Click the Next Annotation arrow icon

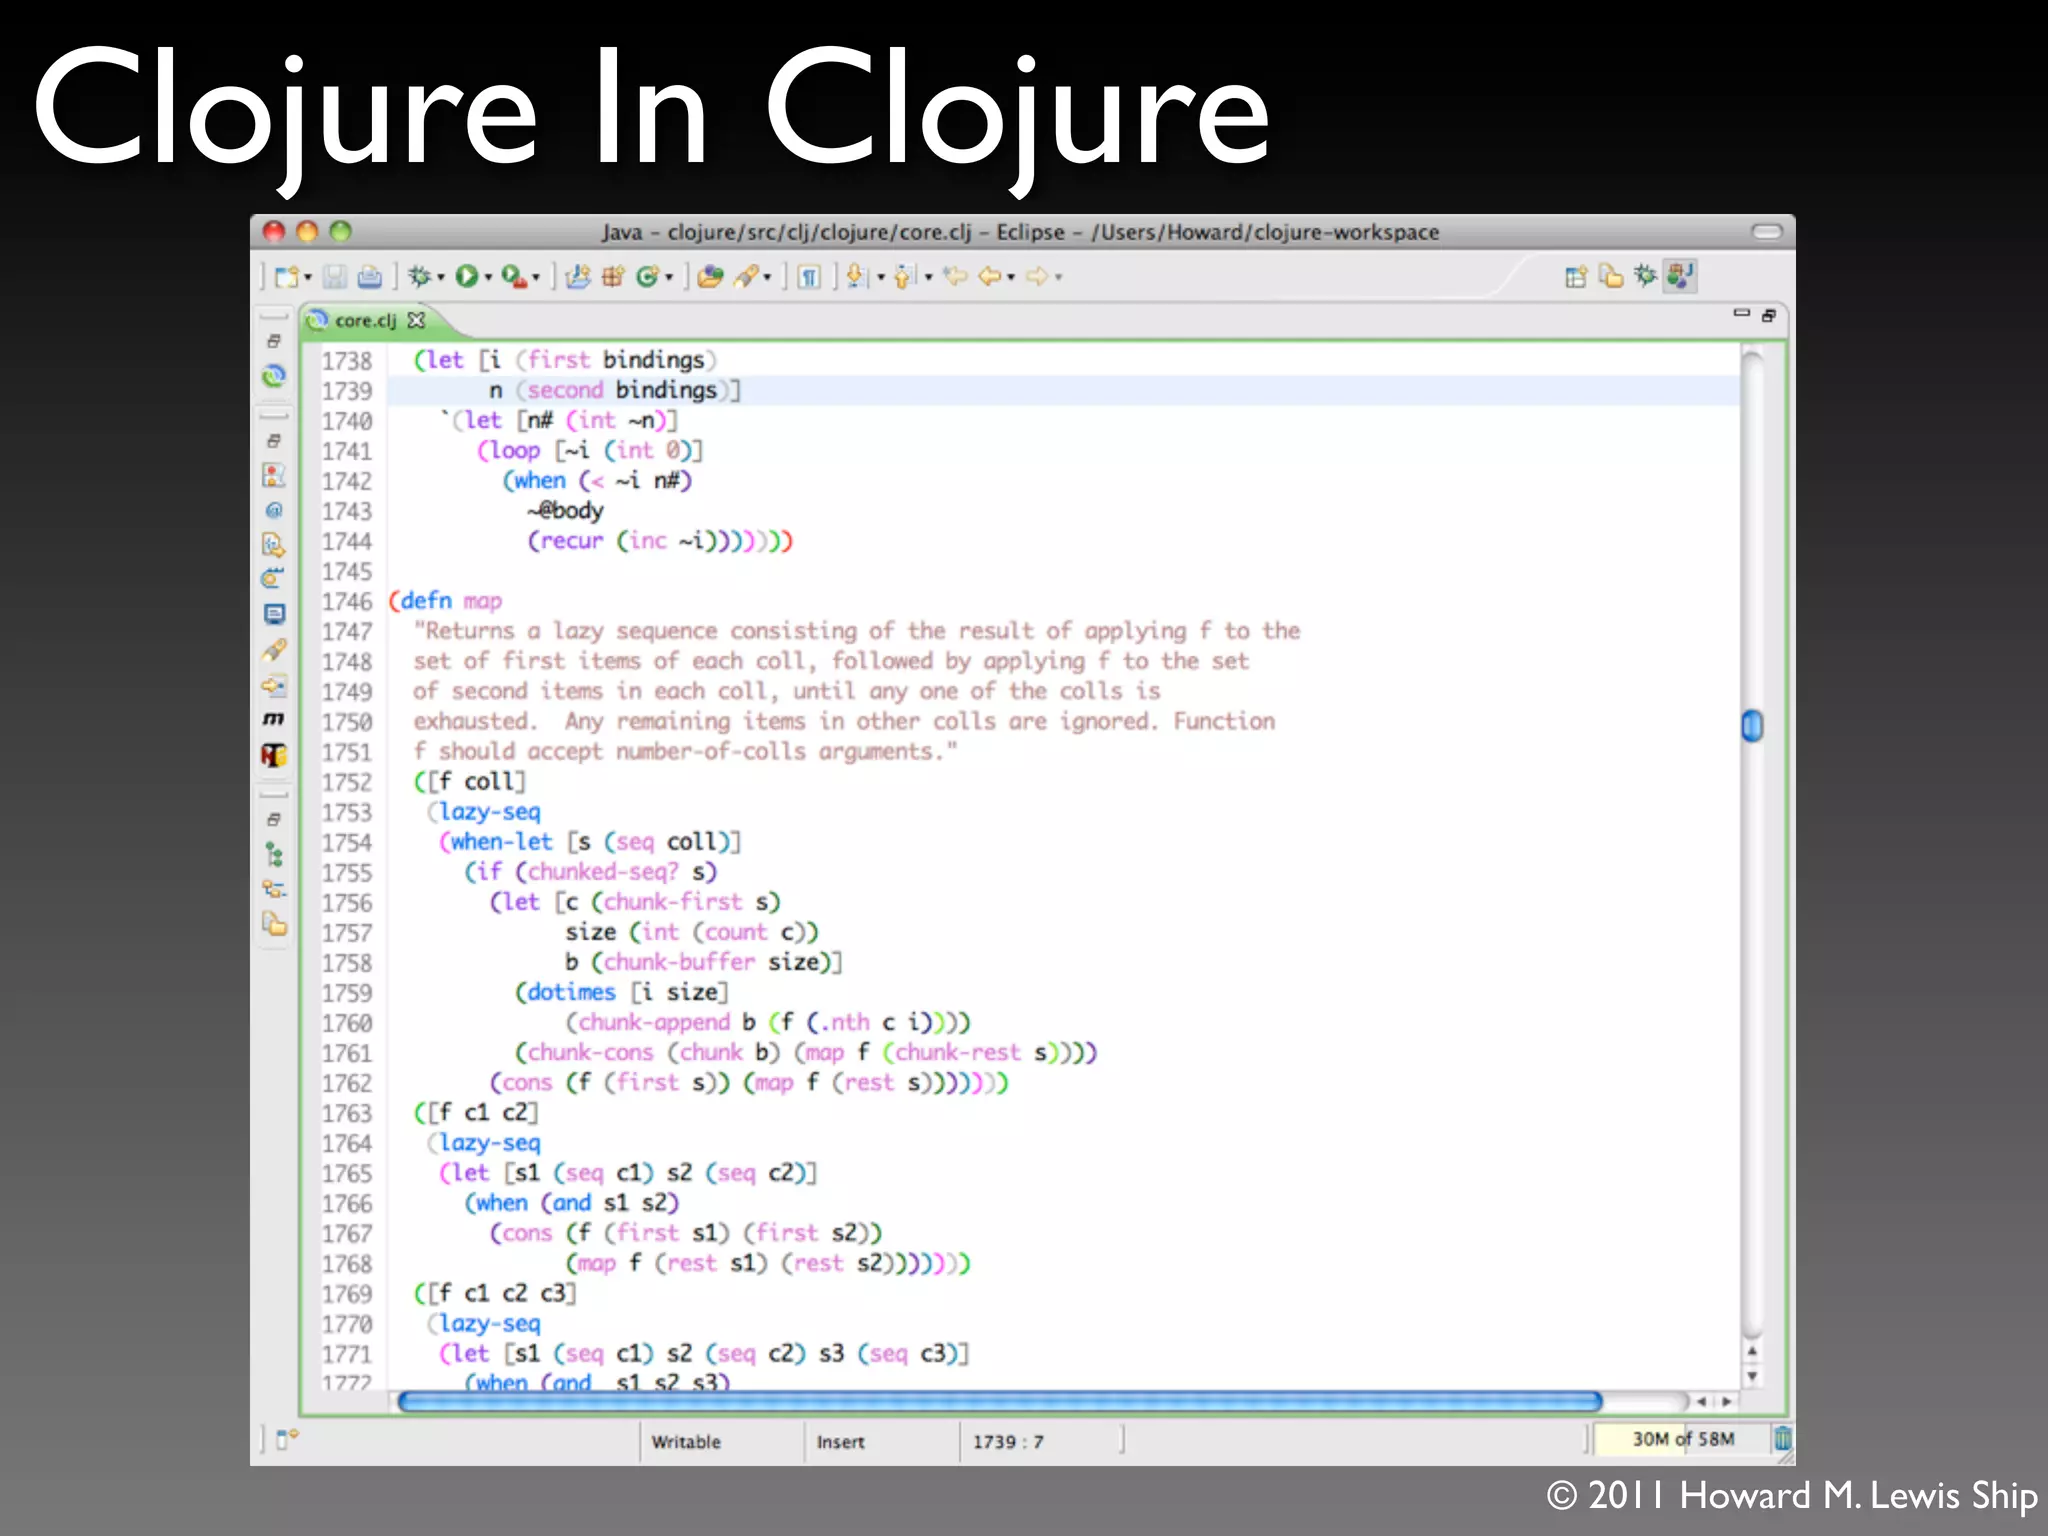point(857,276)
